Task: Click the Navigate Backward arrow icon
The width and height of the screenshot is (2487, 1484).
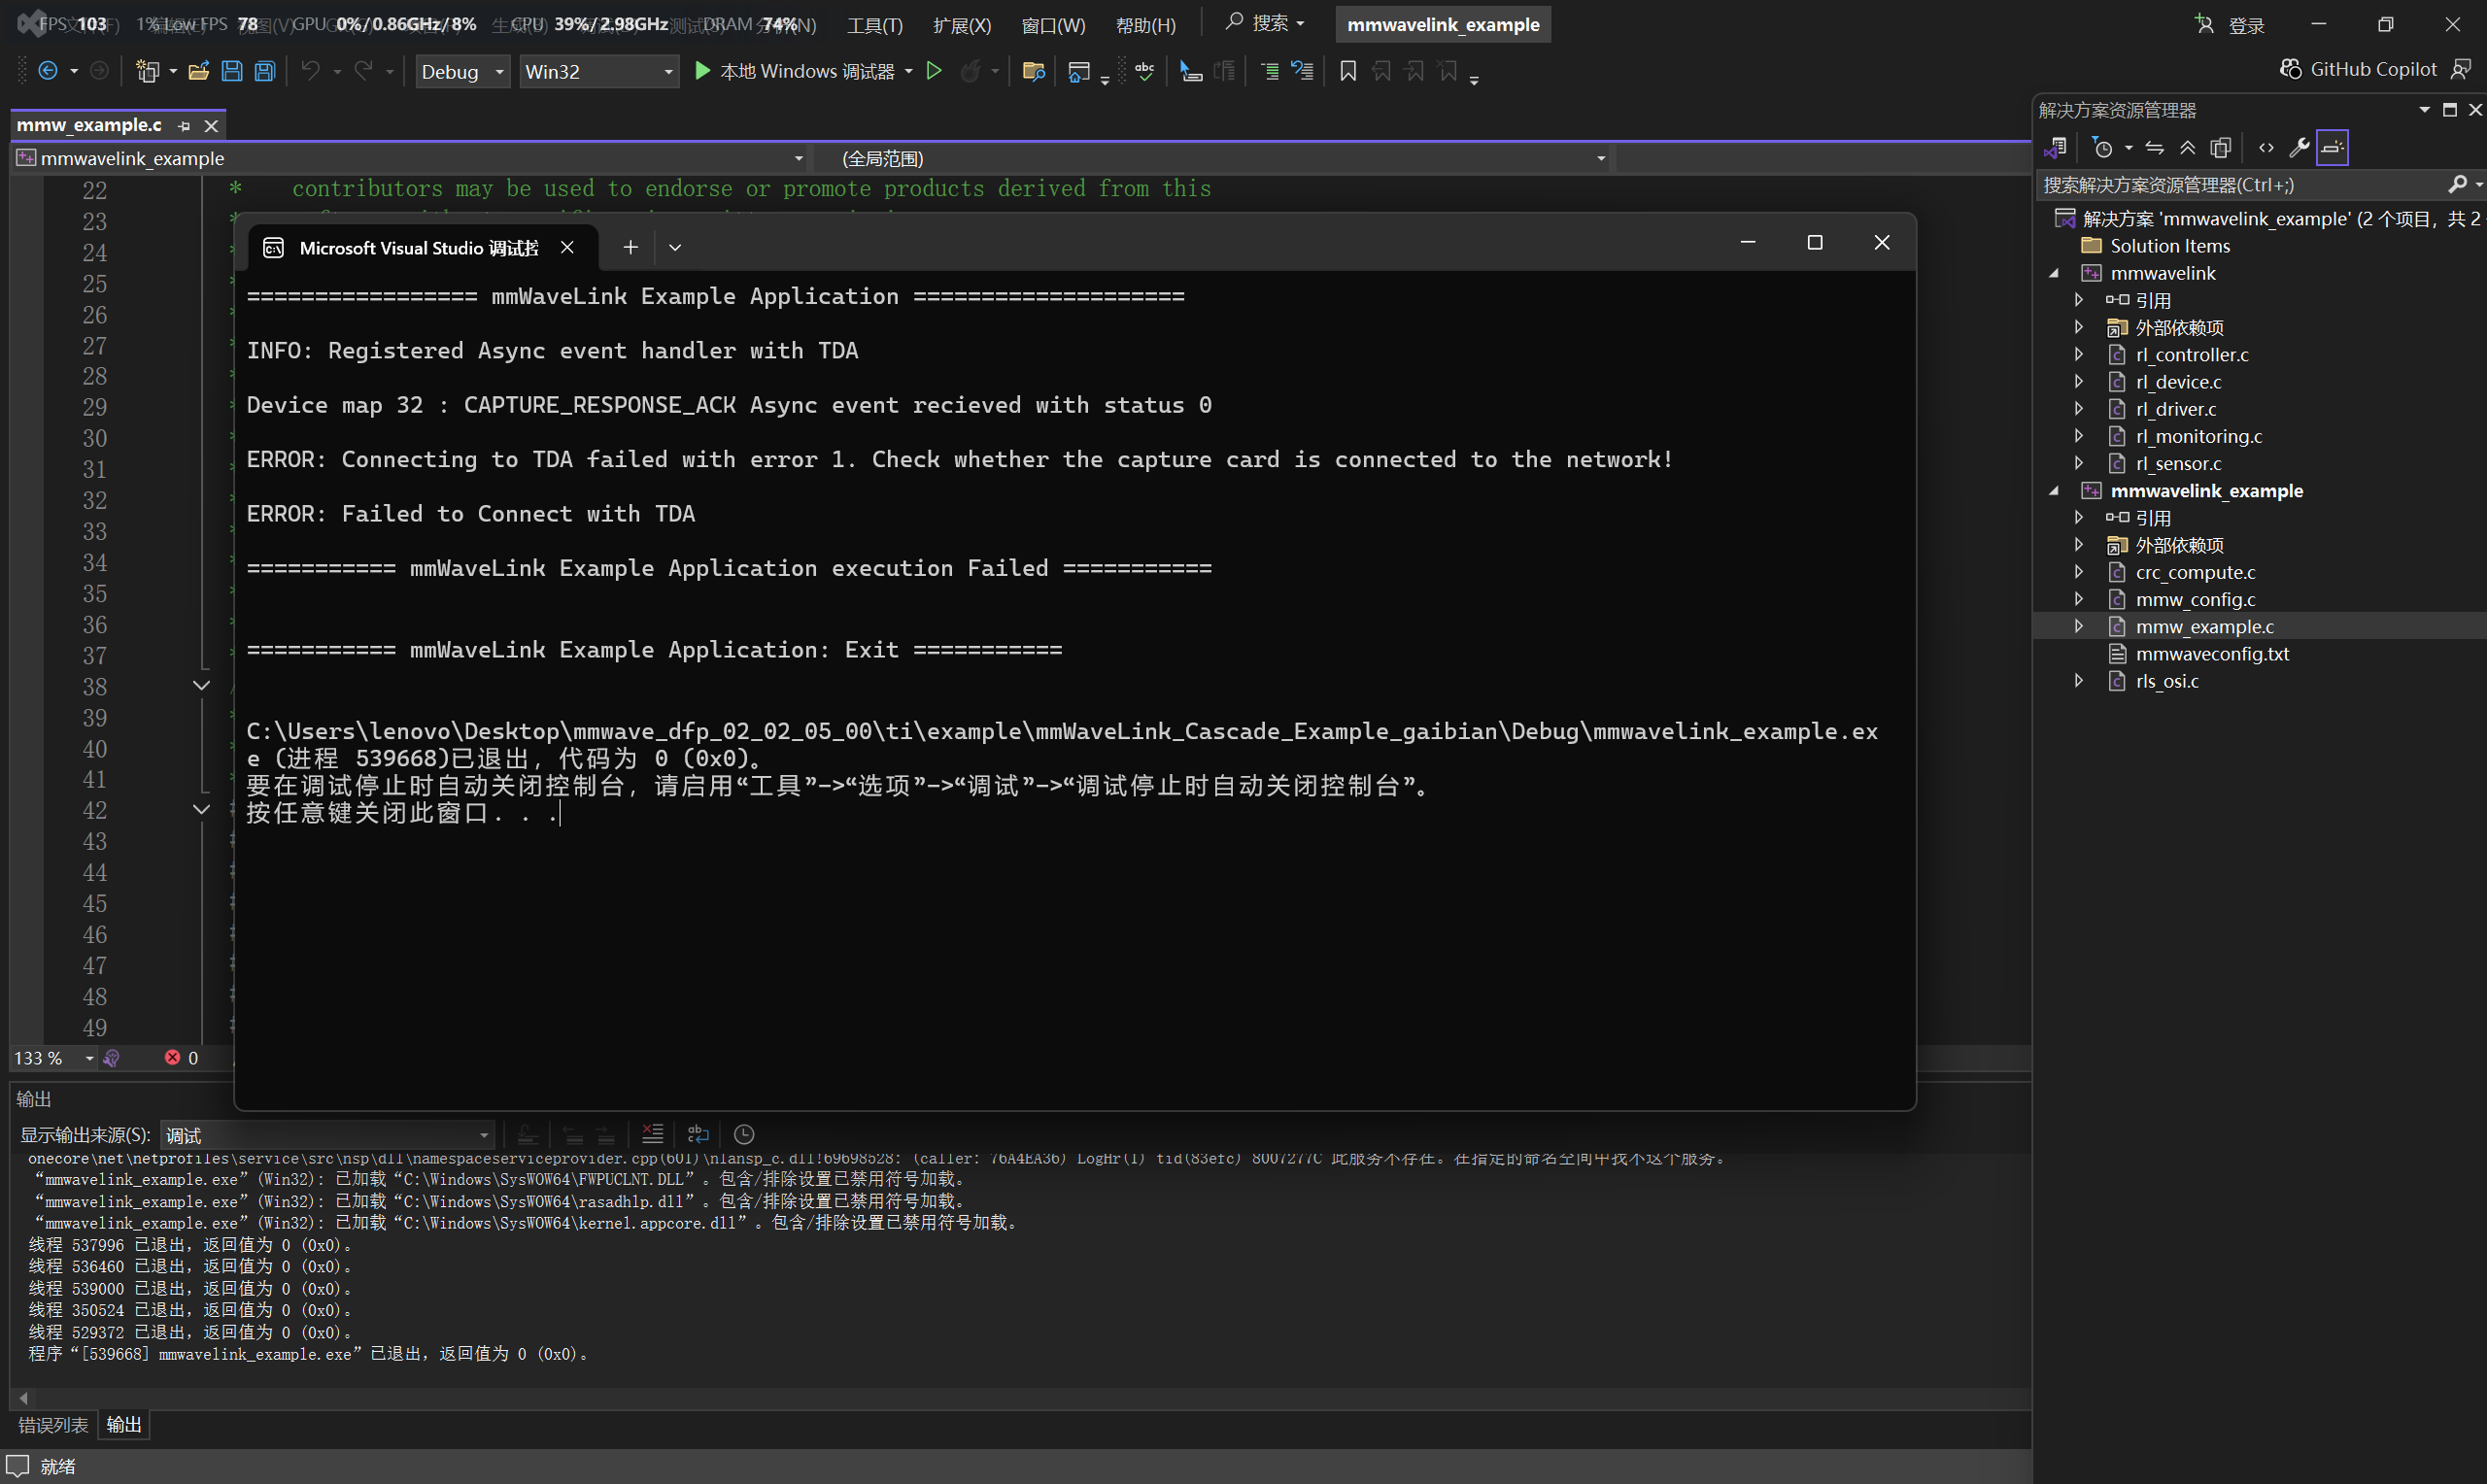Action: tap(47, 71)
